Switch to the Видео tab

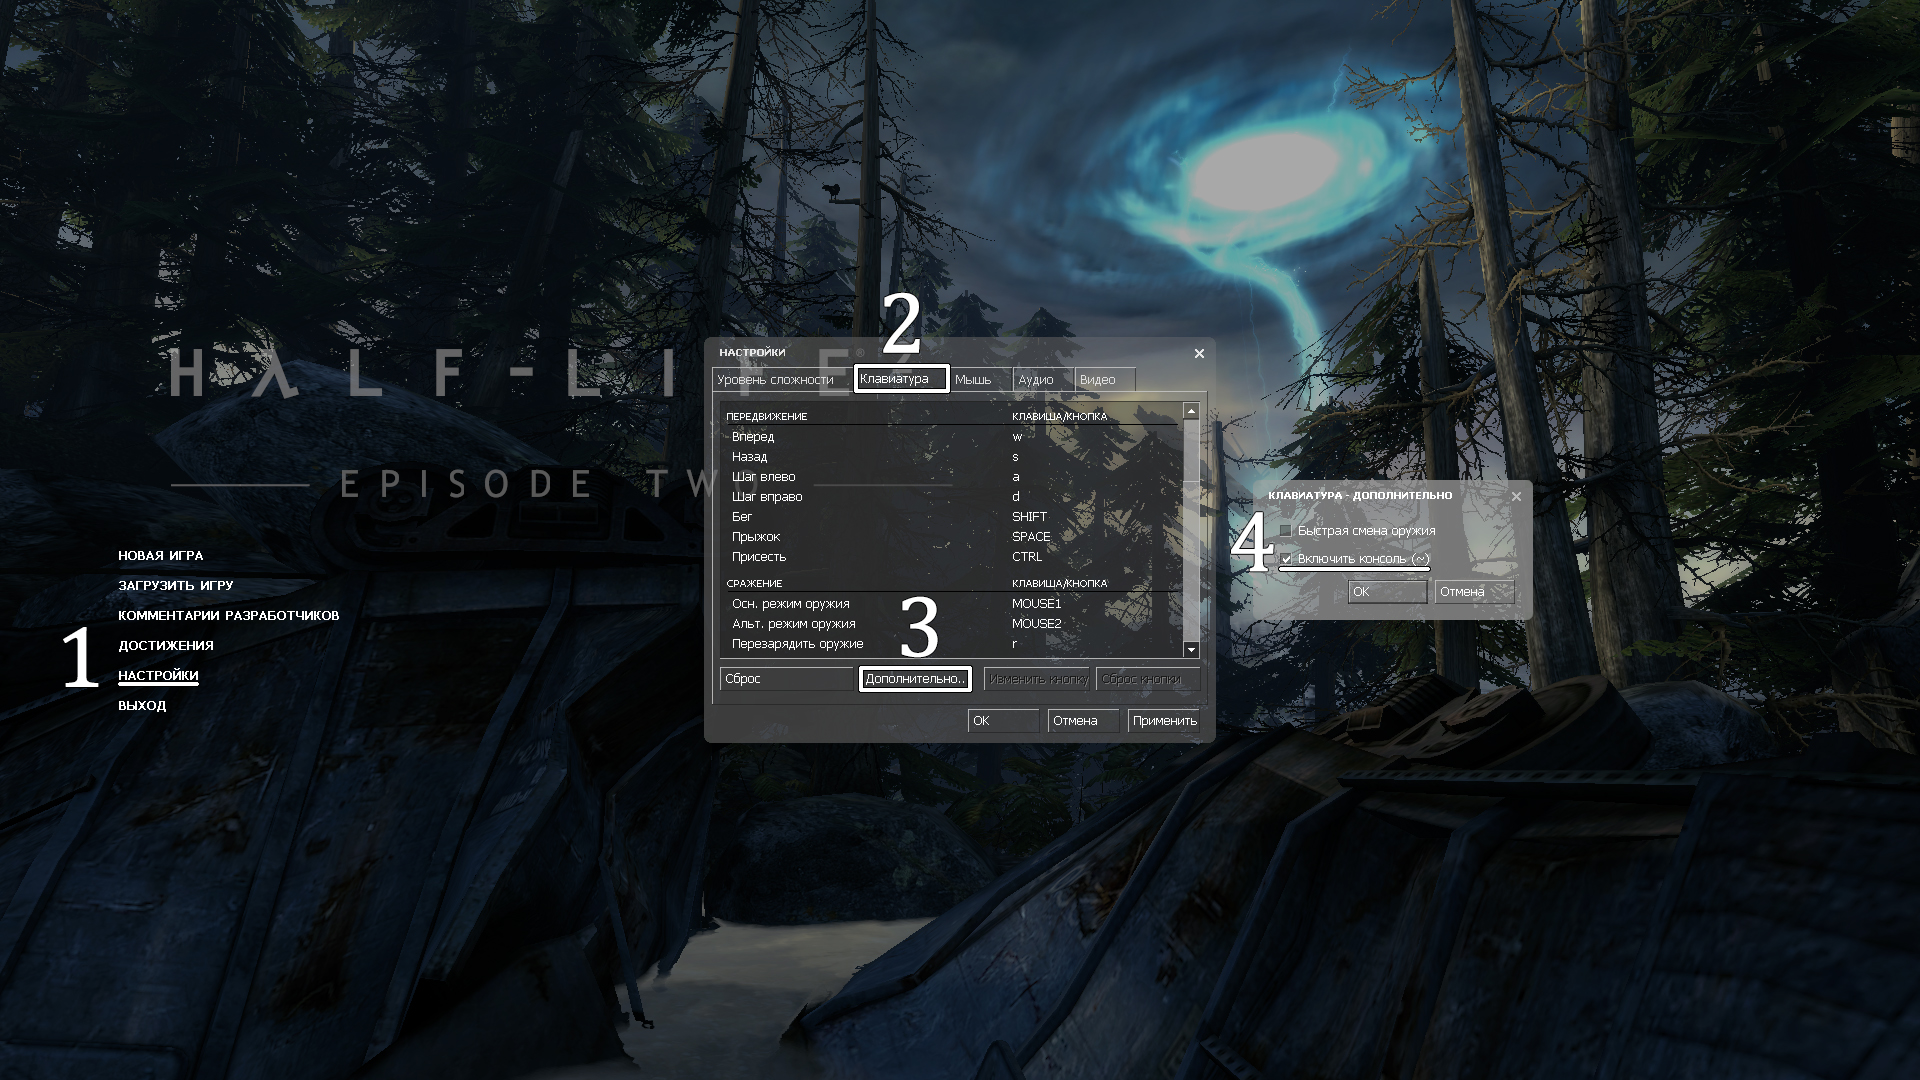pos(1102,380)
